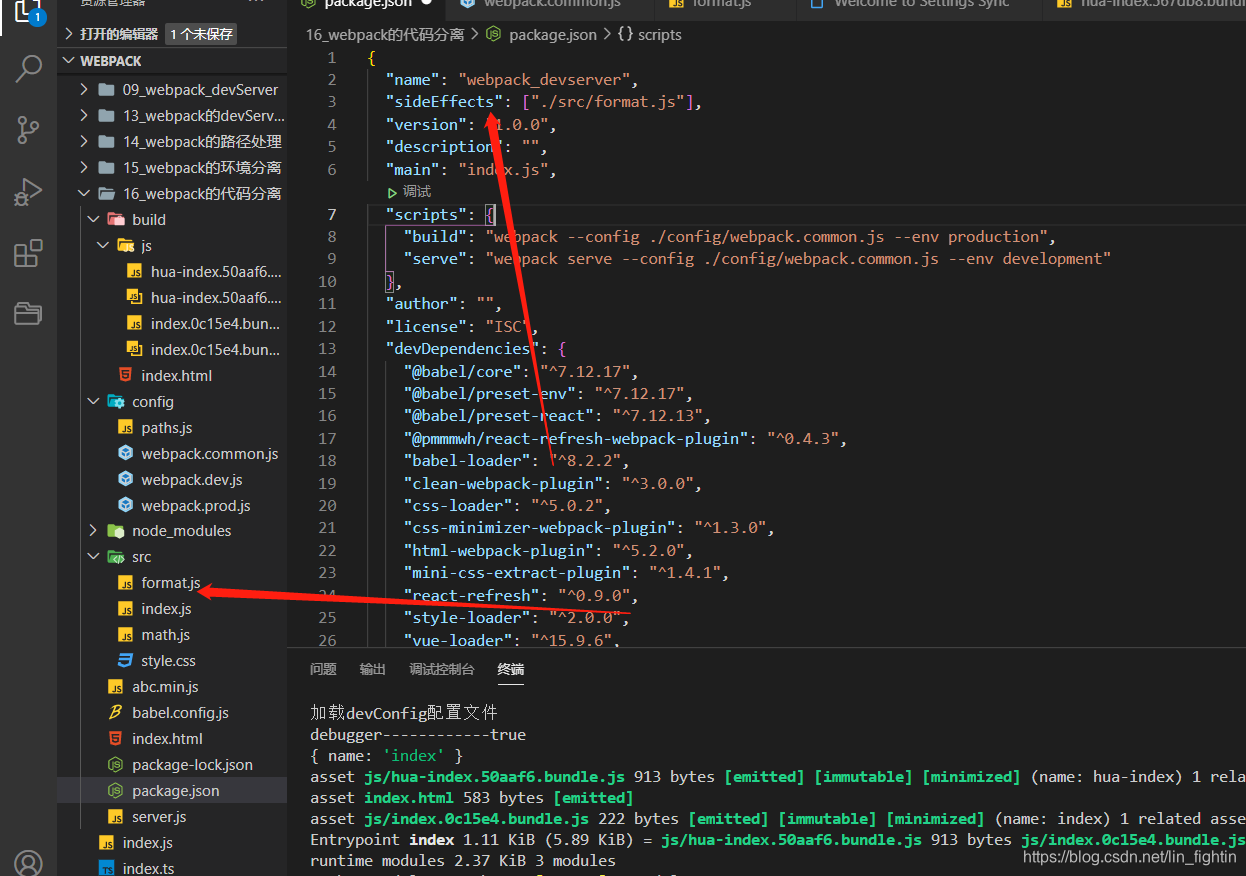Open the Source Control view
Screen dimensions: 1246x876
point(28,130)
